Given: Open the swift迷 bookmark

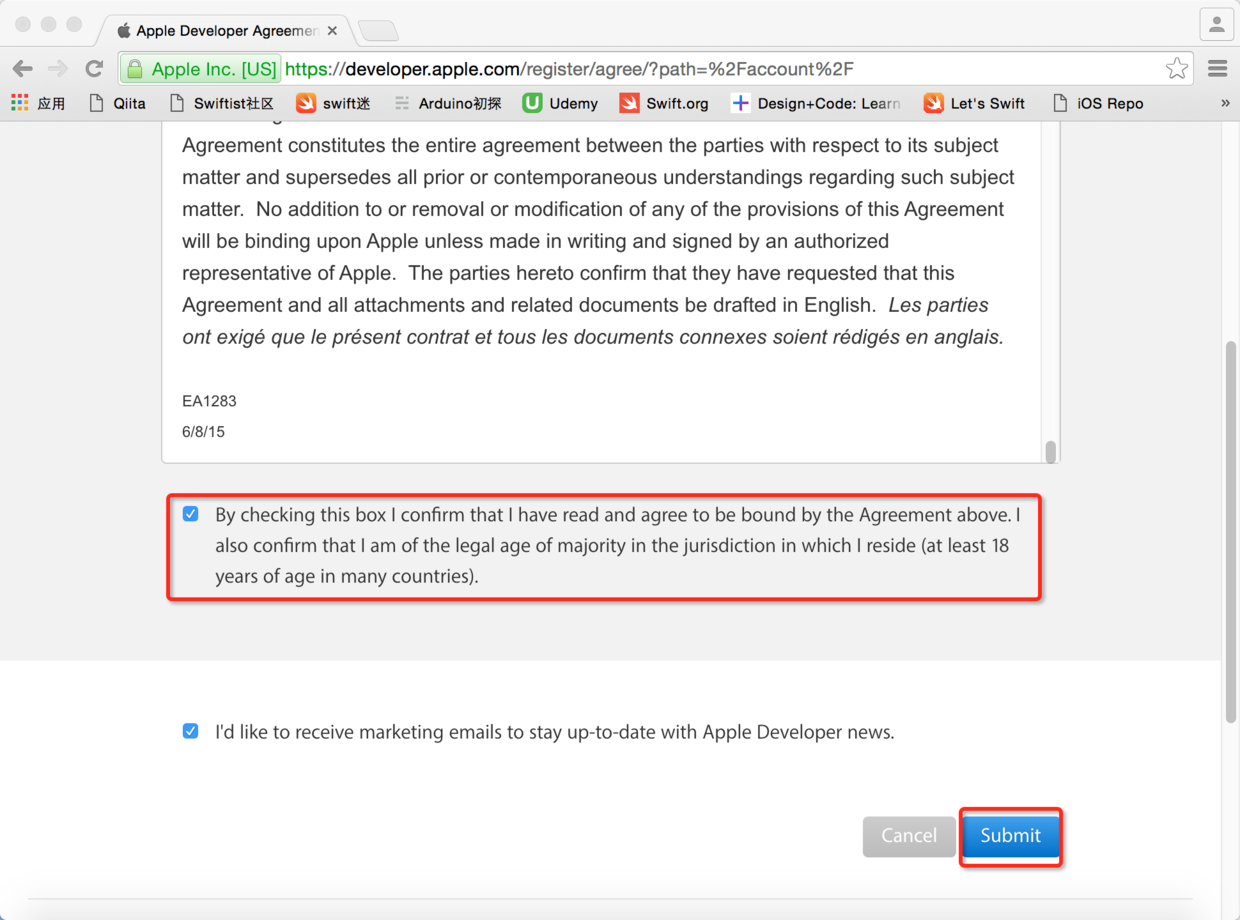Looking at the screenshot, I should pyautogui.click(x=333, y=103).
